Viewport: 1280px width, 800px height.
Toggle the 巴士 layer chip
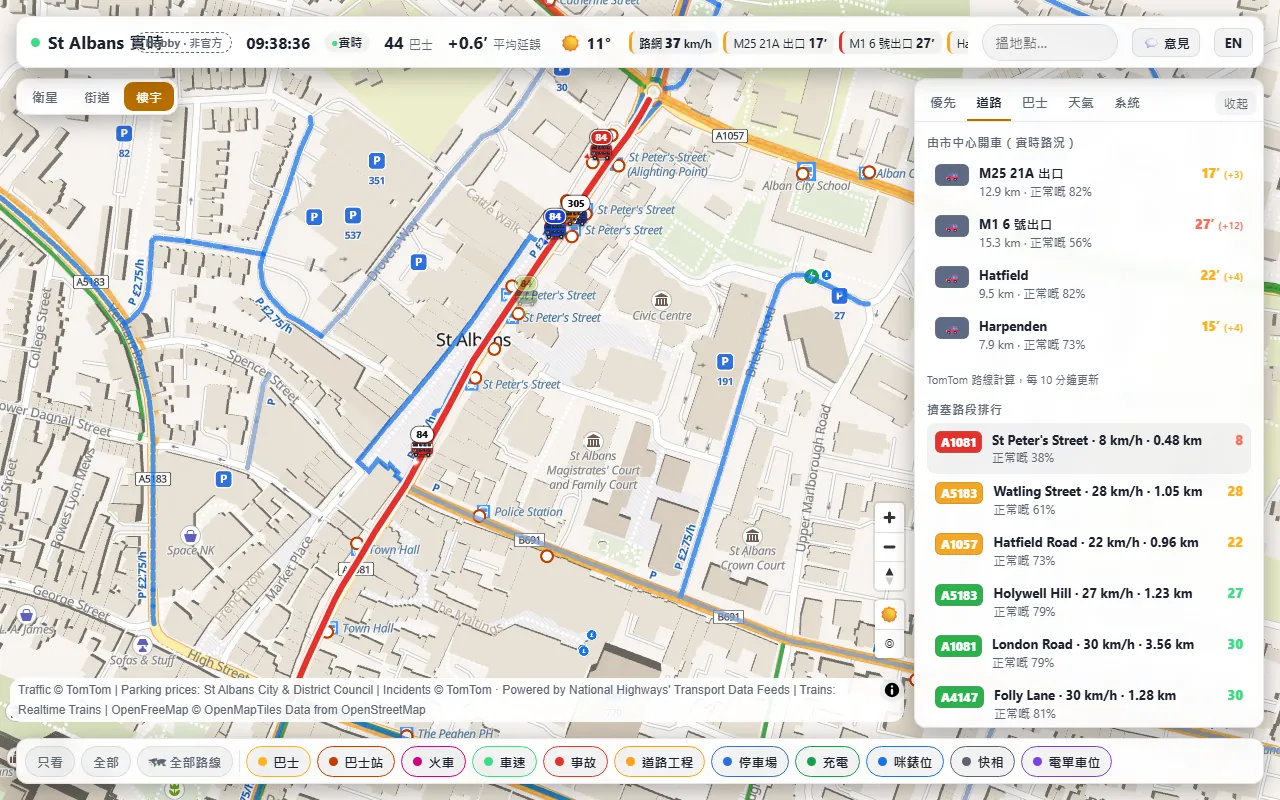(278, 762)
